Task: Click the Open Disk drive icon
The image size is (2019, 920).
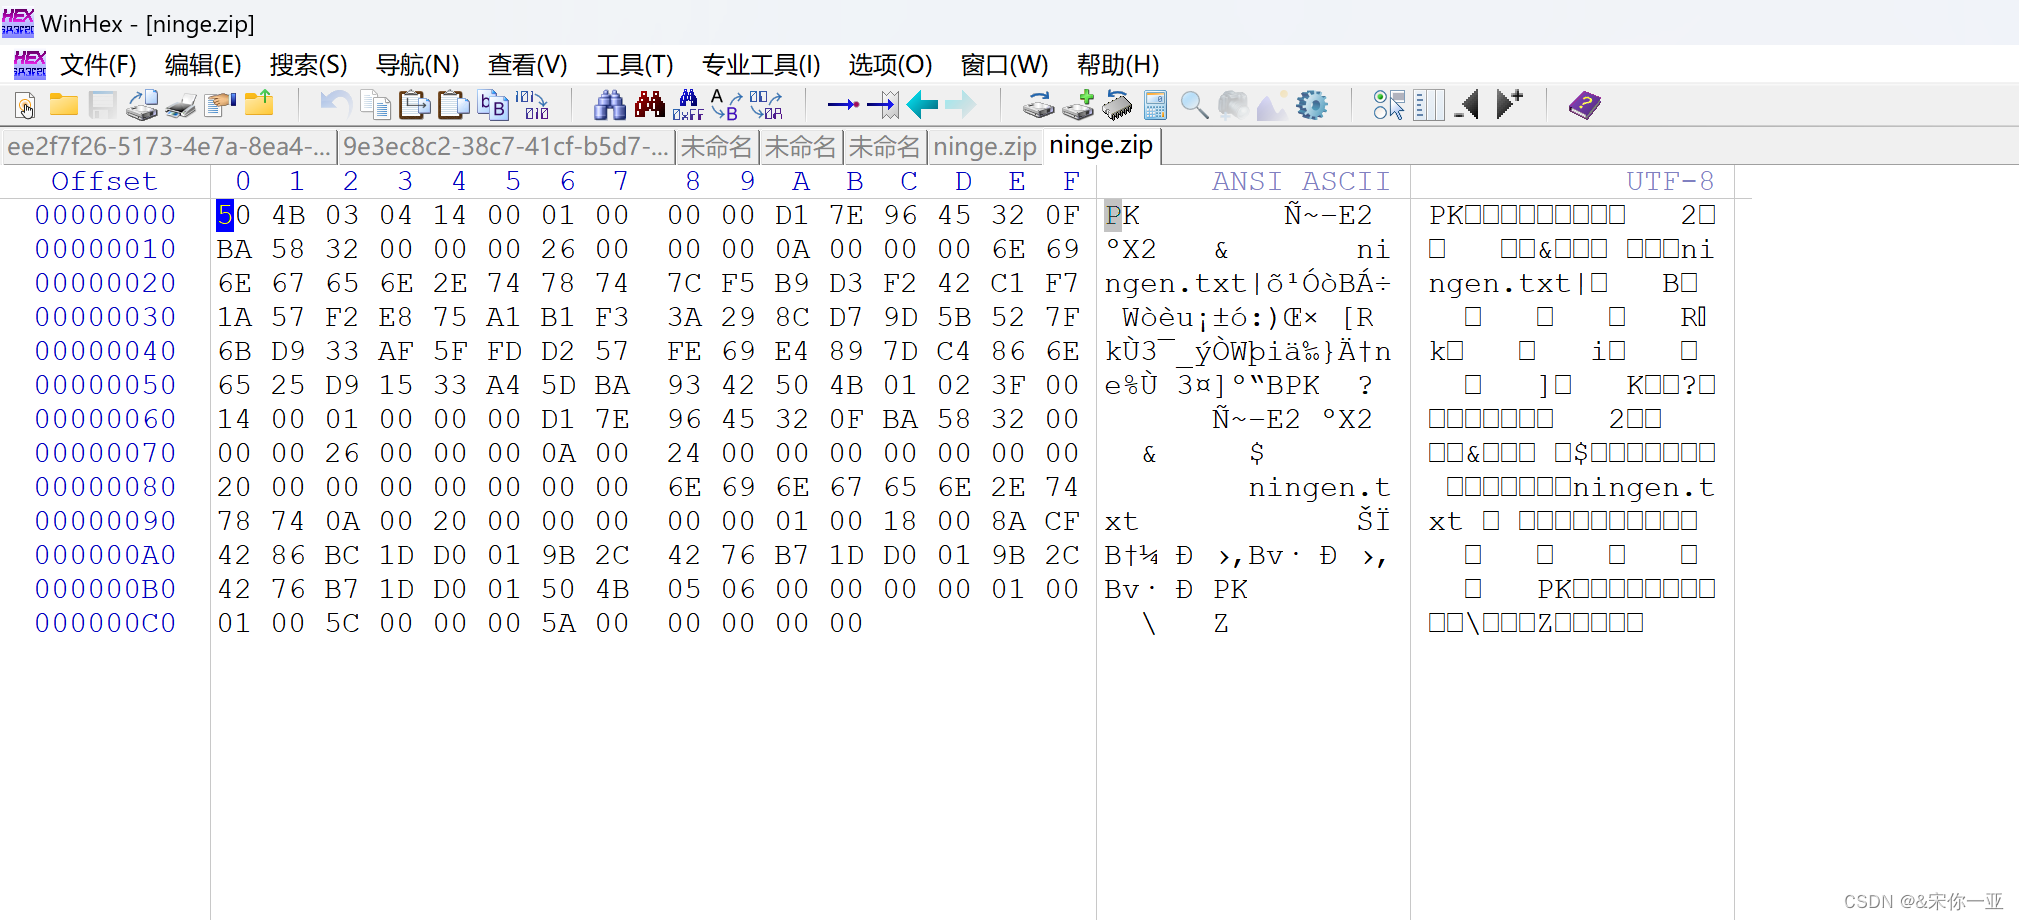Action: (1038, 105)
